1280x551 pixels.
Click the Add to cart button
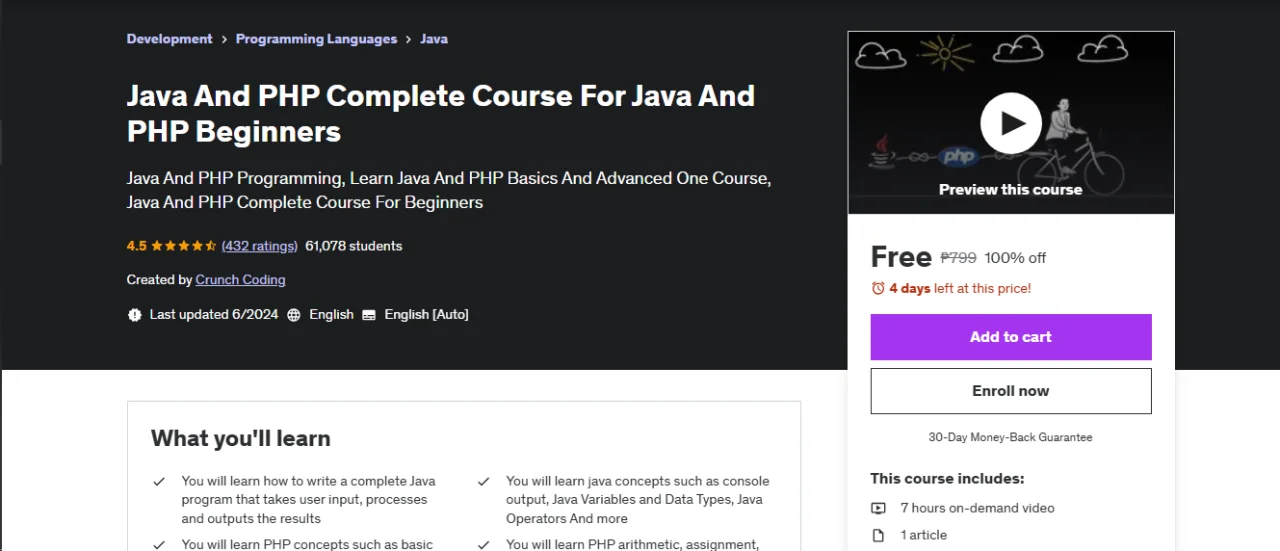(1011, 337)
